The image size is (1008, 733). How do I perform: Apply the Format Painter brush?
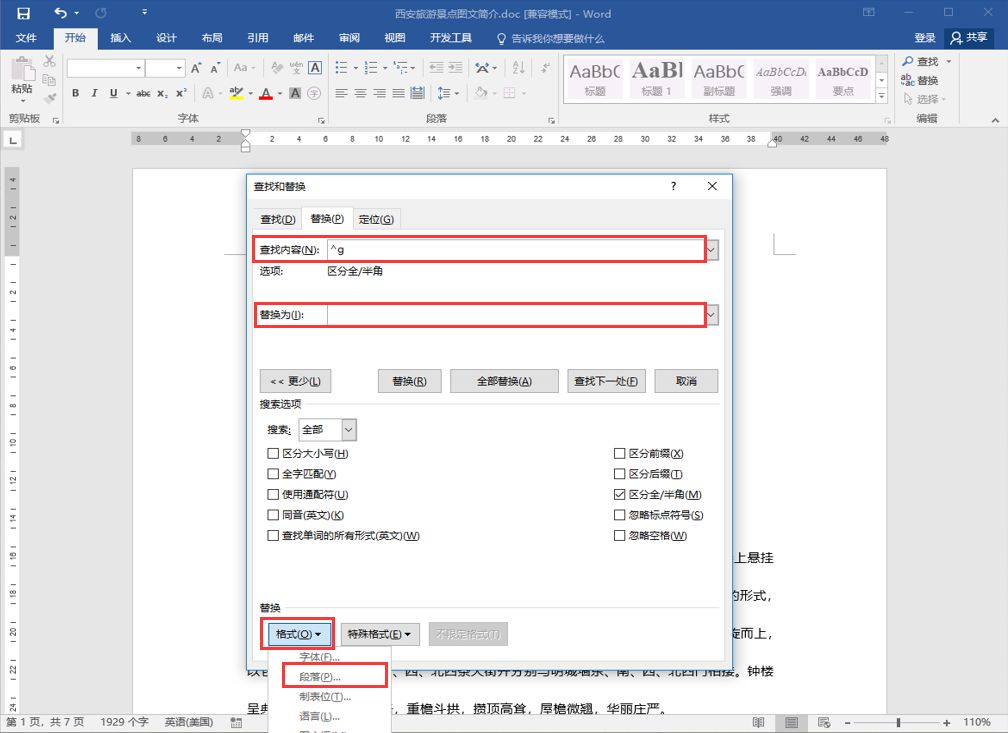pos(50,98)
